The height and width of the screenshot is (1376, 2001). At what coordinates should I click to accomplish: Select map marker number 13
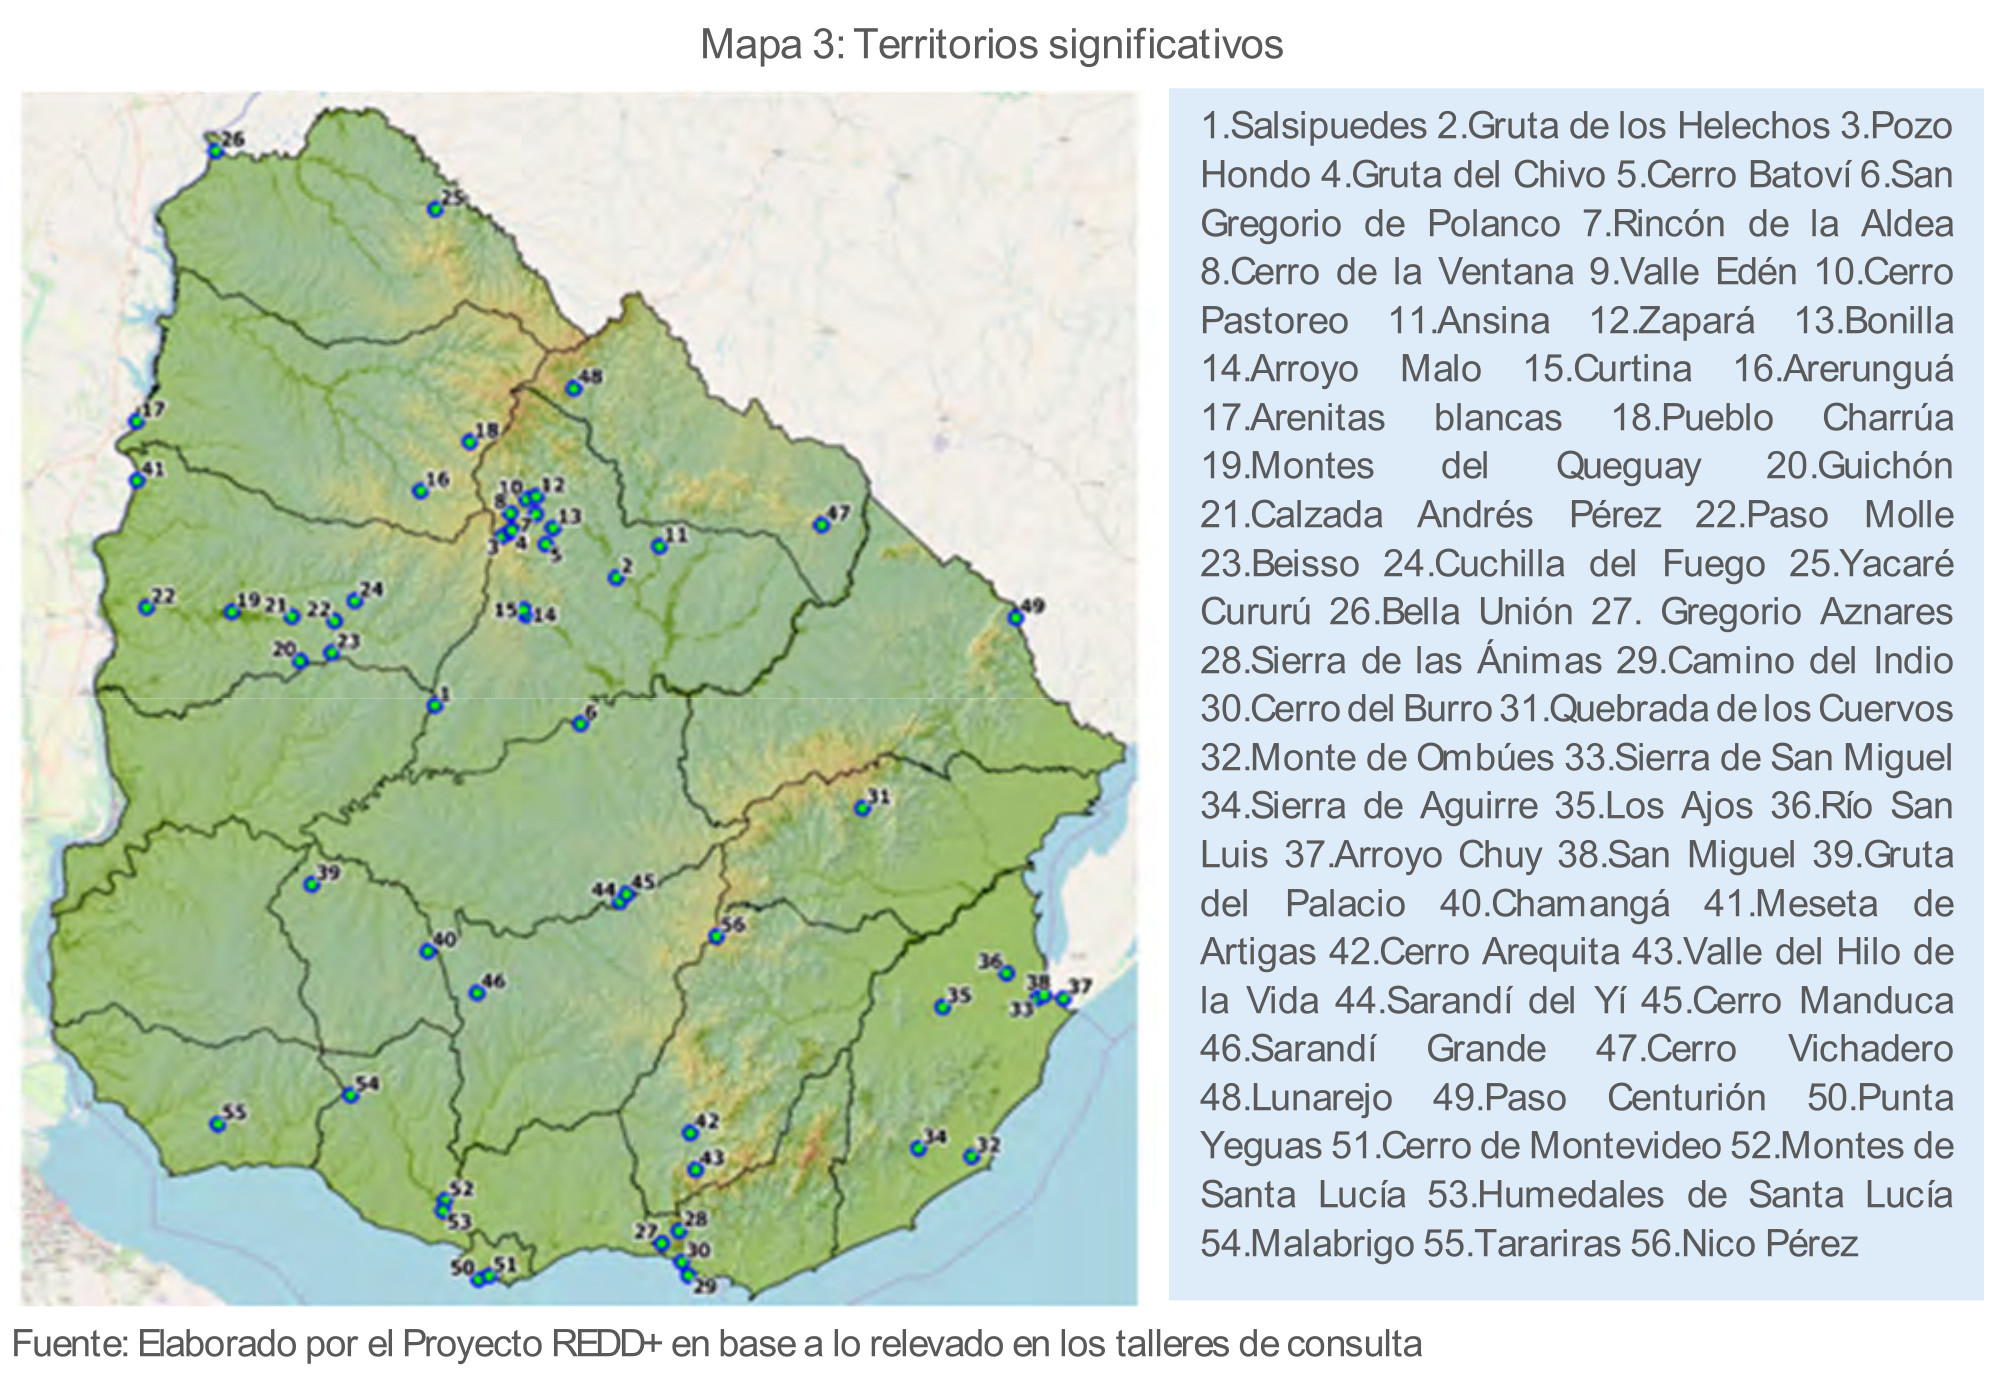[553, 527]
